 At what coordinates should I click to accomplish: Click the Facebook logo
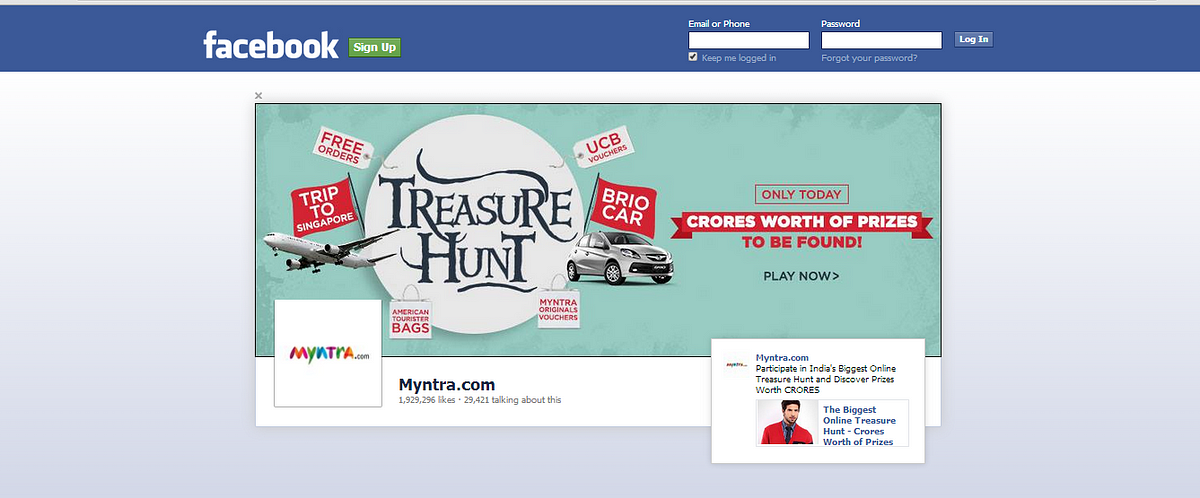tap(271, 45)
